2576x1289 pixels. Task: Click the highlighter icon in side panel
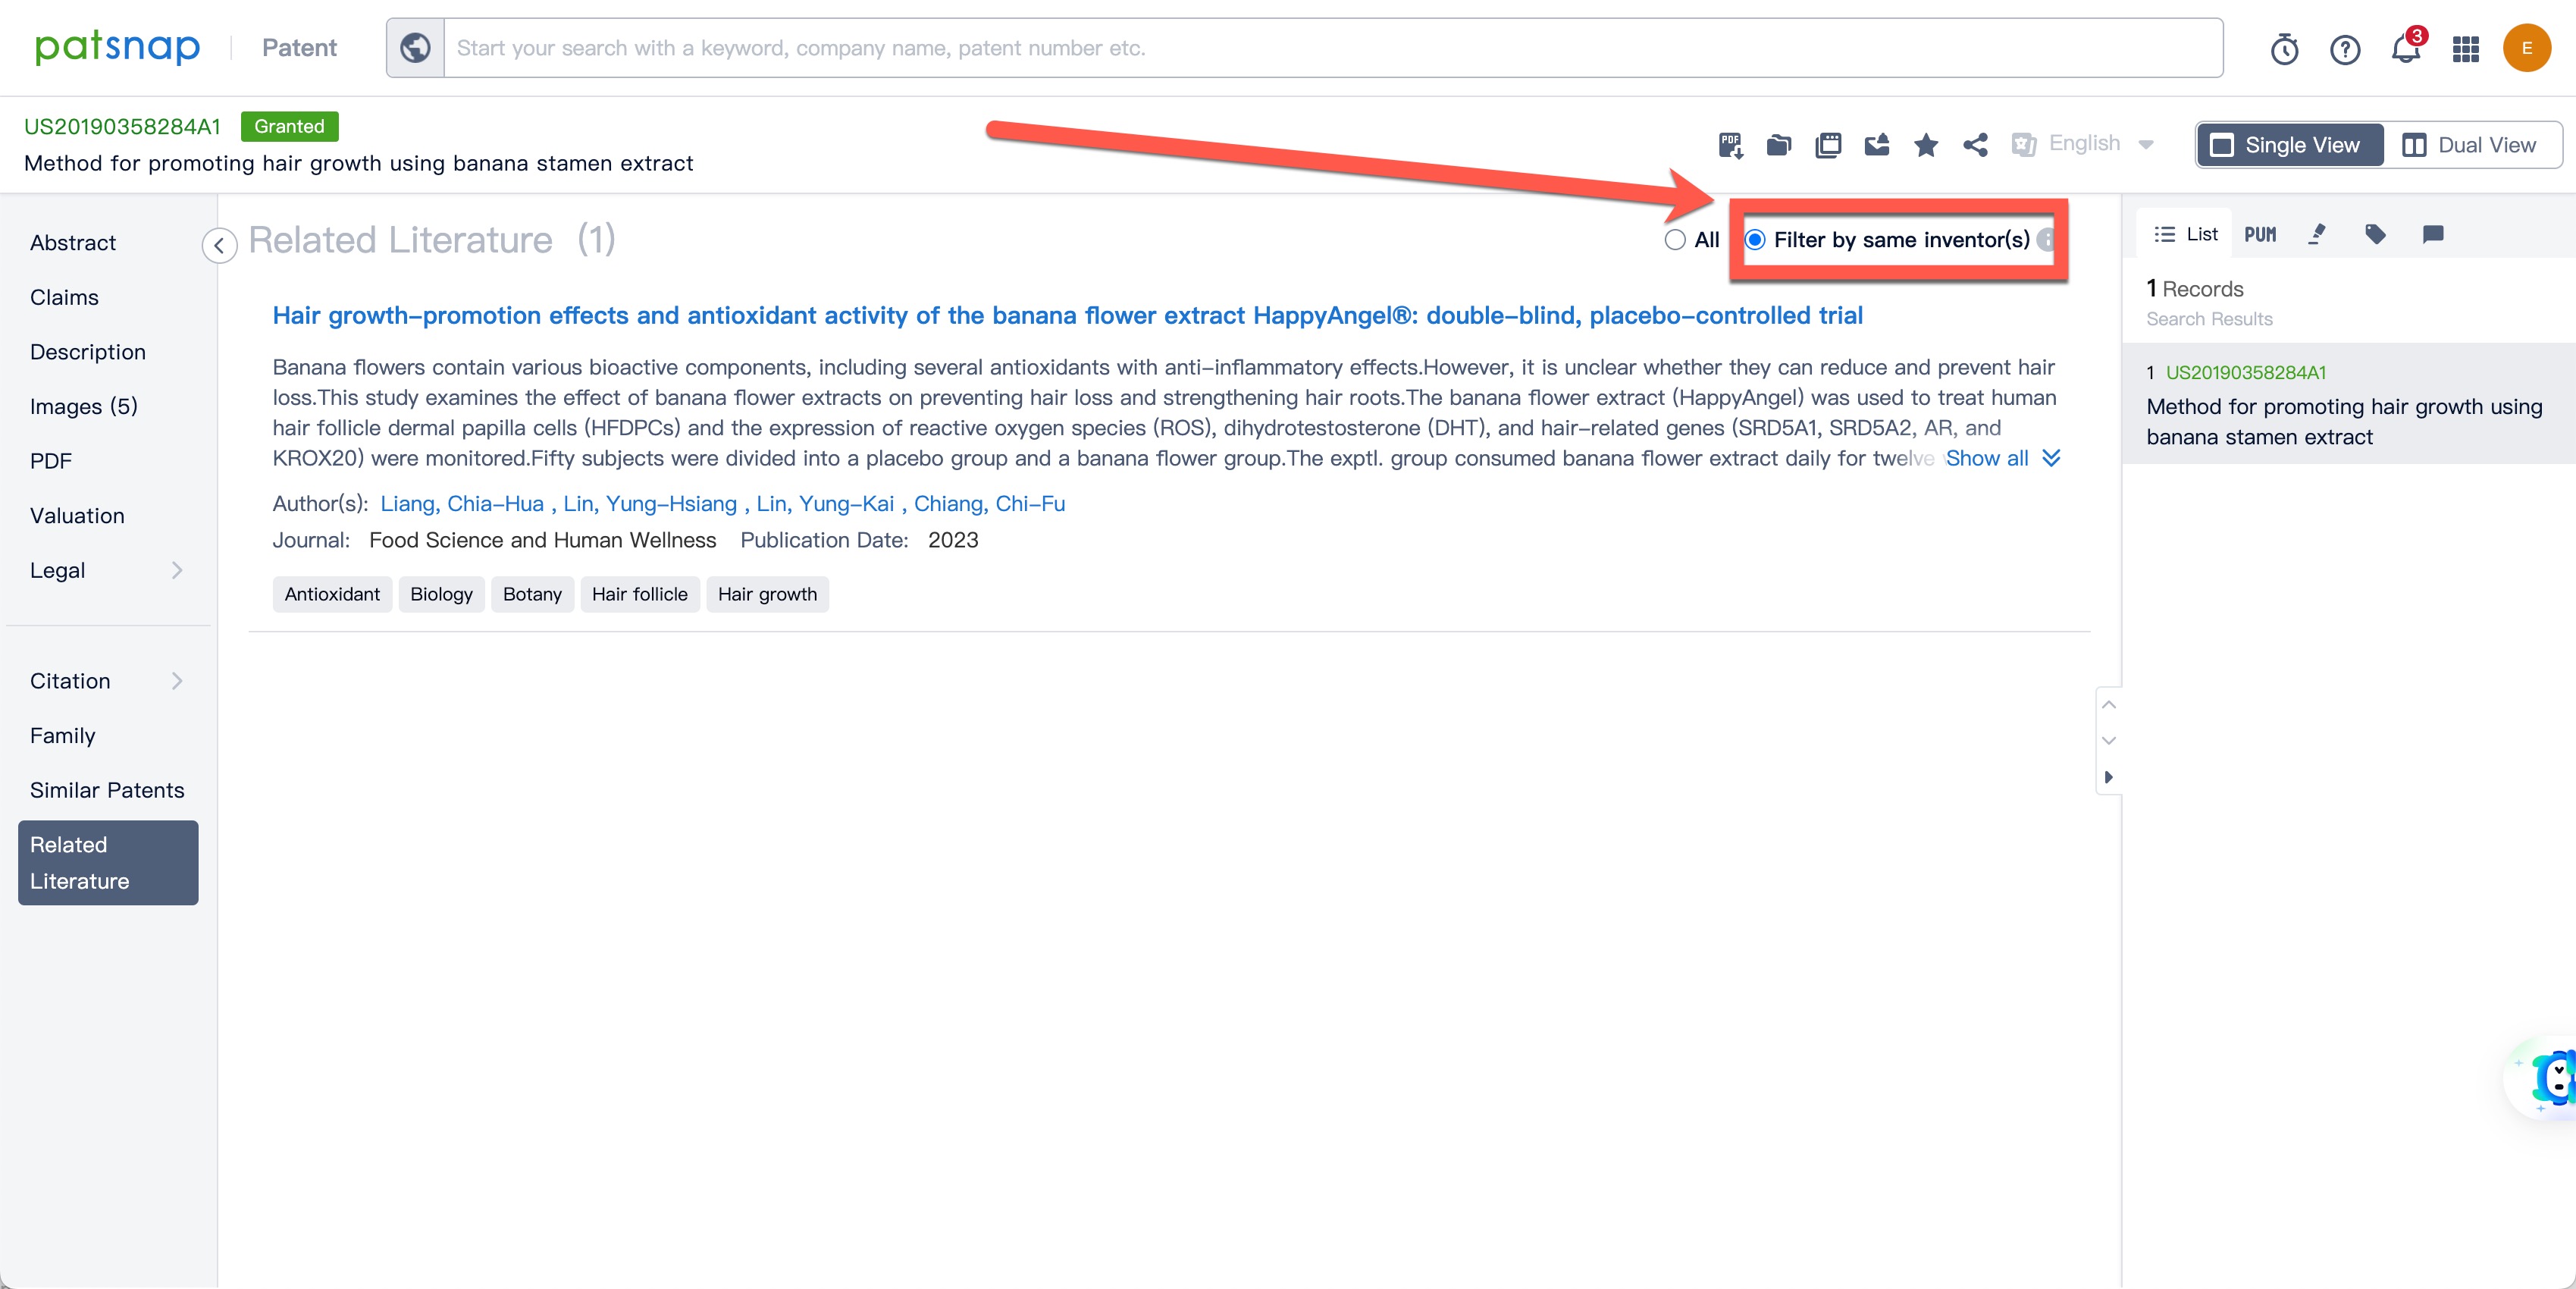pos(2316,234)
